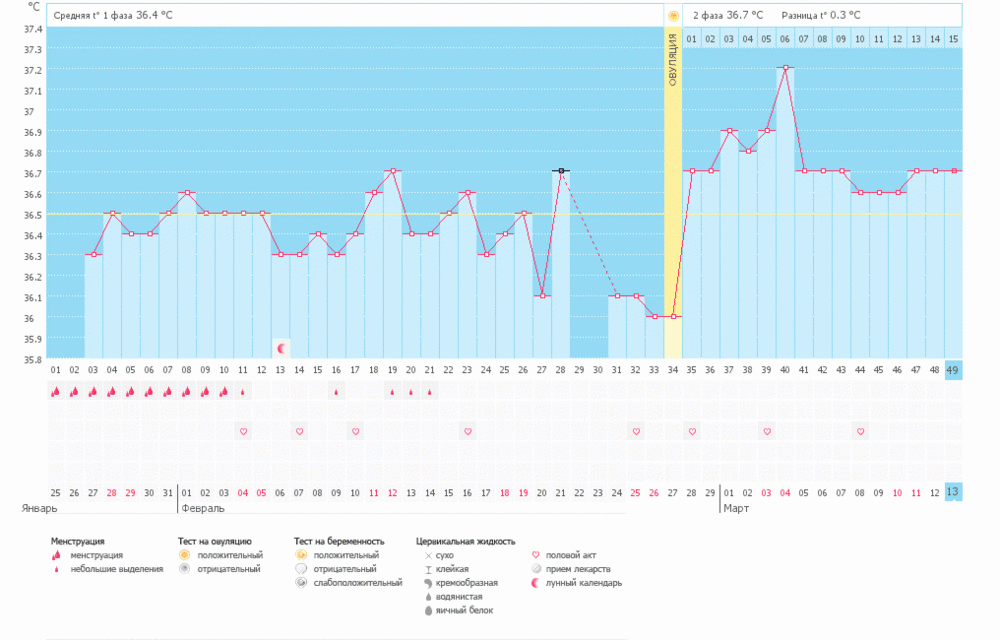Click the sun icon beside "2 фаза" header

coord(673,15)
